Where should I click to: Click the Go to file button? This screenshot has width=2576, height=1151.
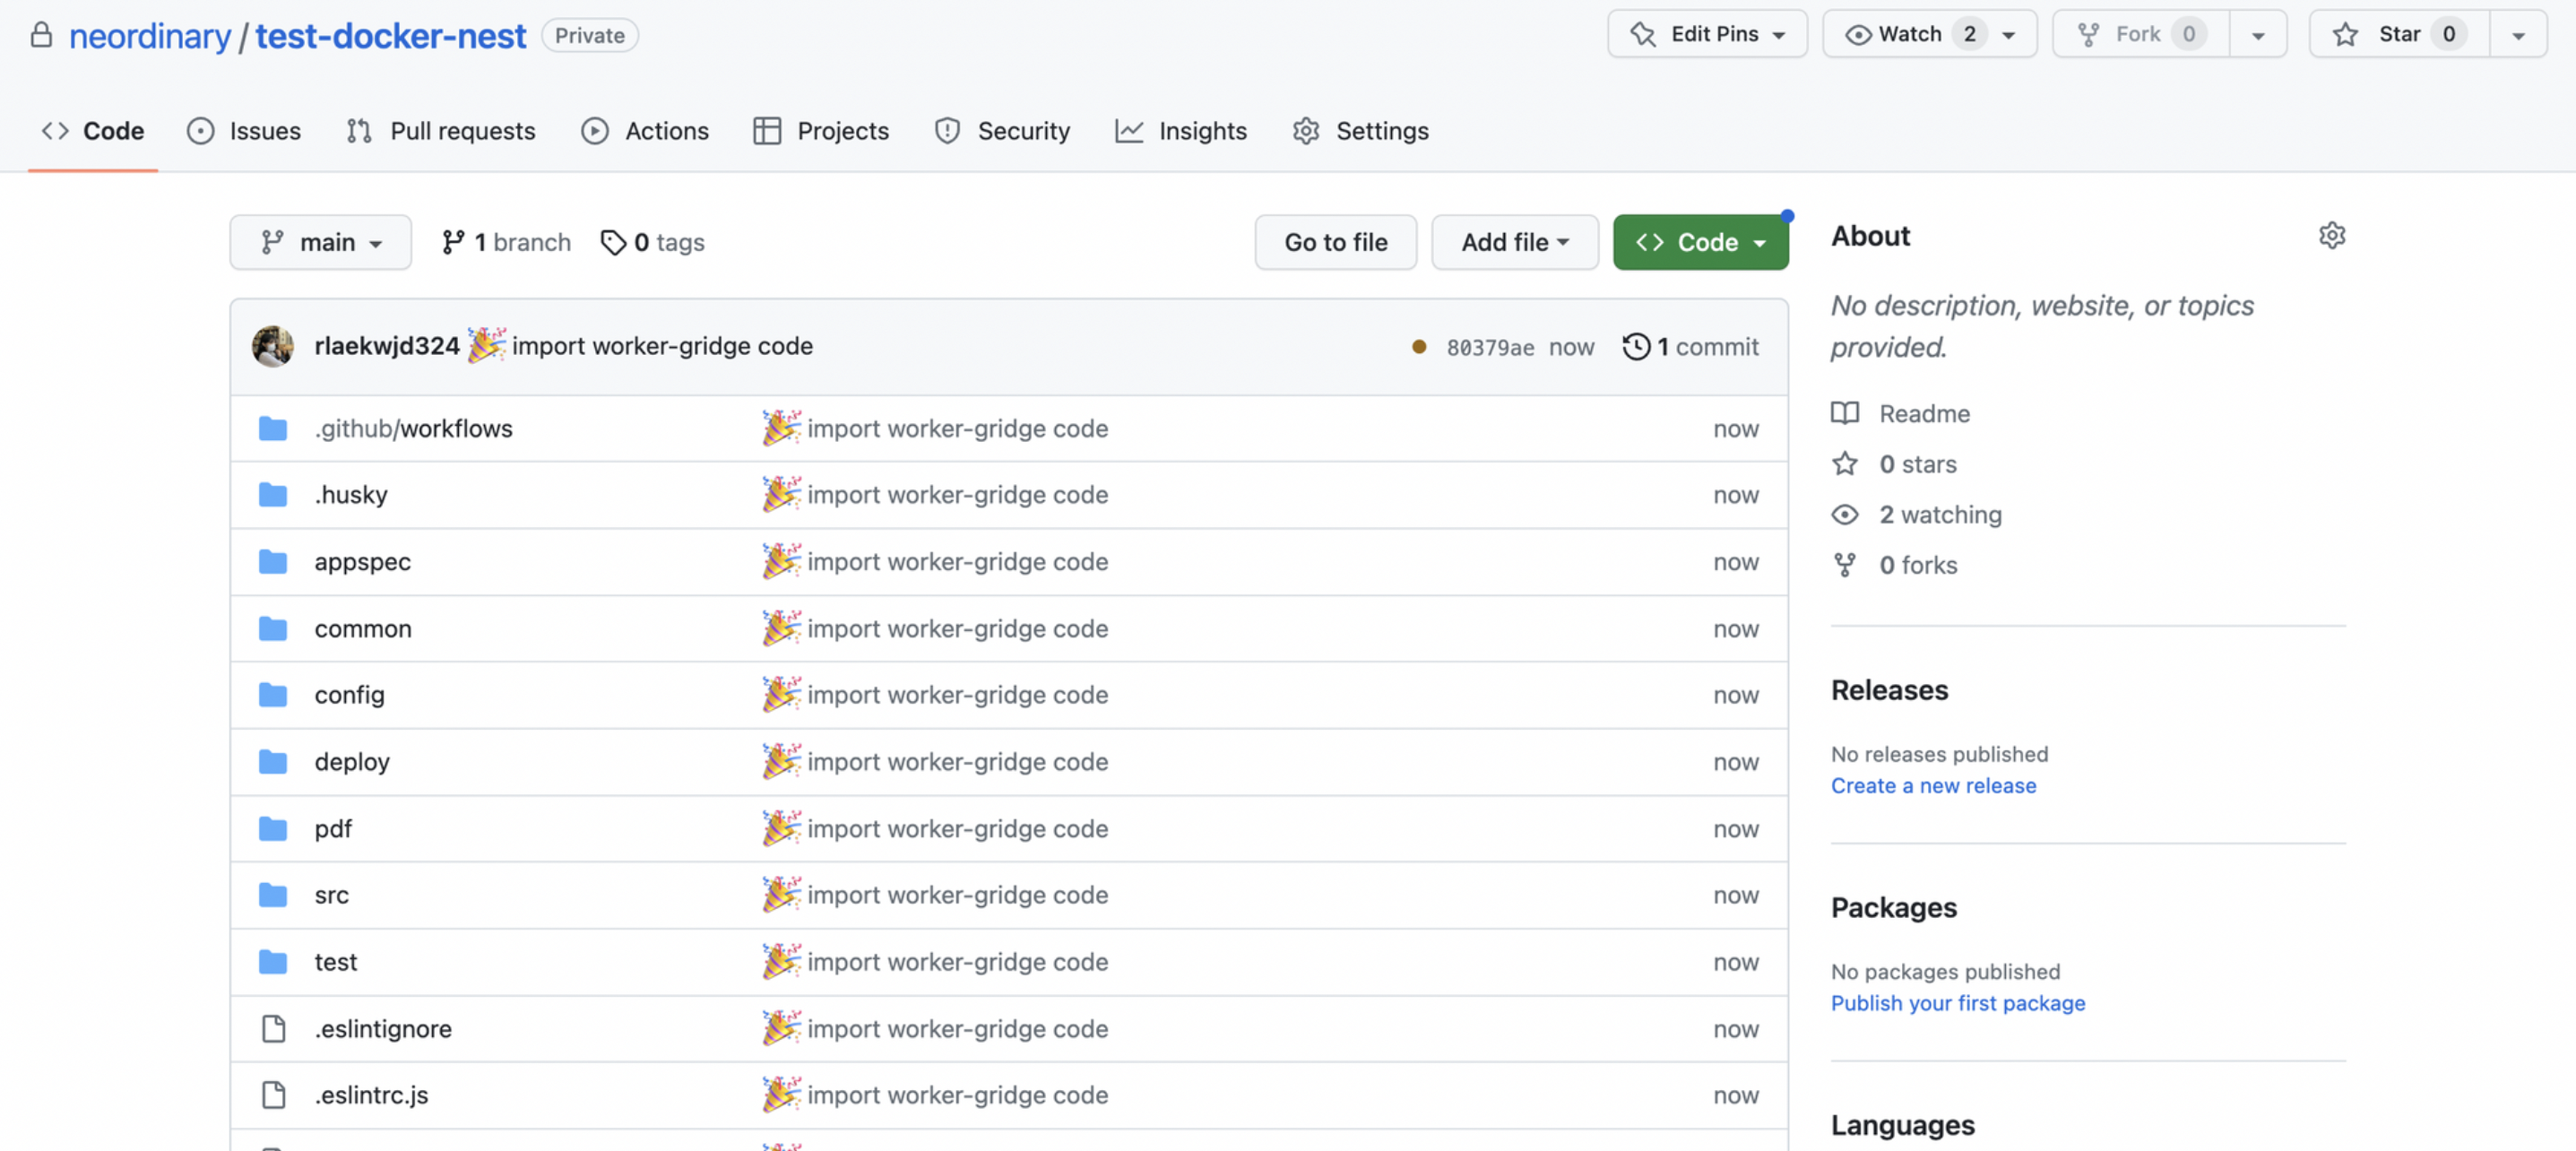pos(1335,242)
